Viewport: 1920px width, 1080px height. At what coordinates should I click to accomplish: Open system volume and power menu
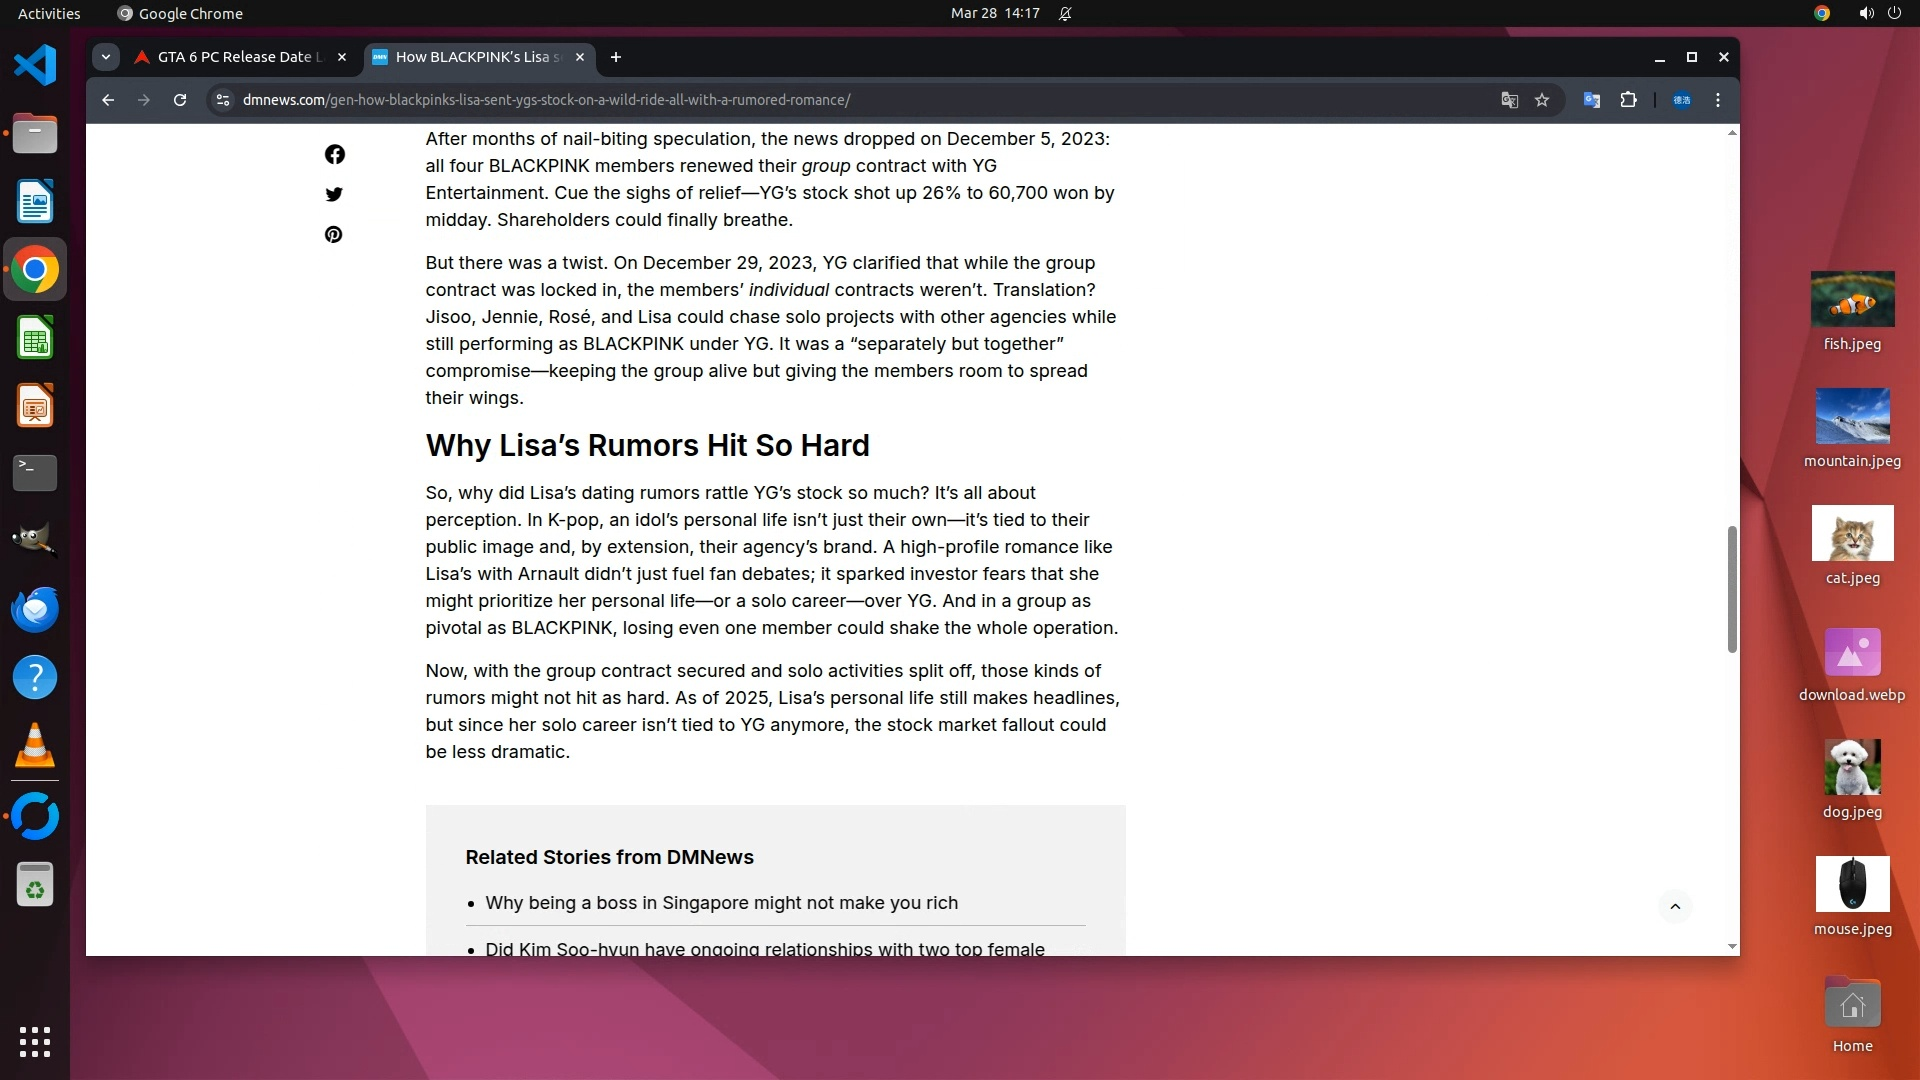point(1879,13)
